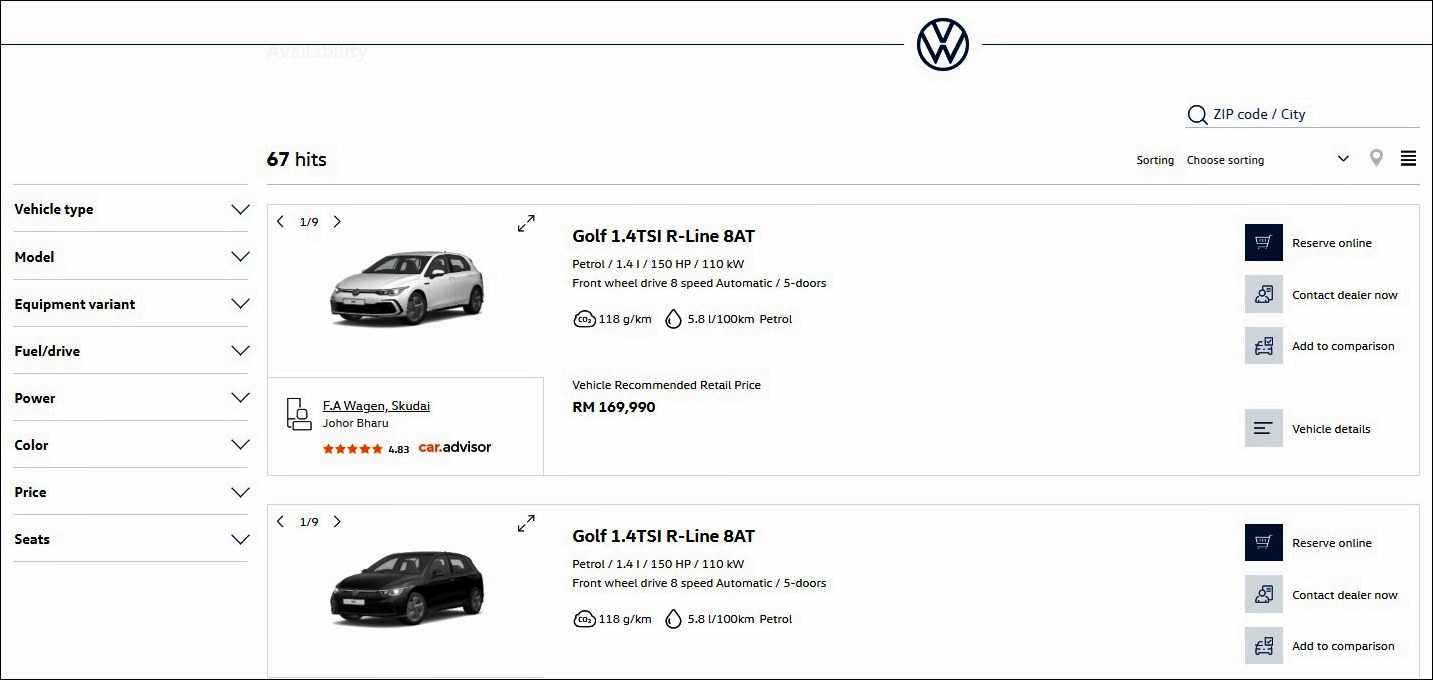Open Vehicle details for the white Golf
This screenshot has width=1433, height=680.
1263,429
